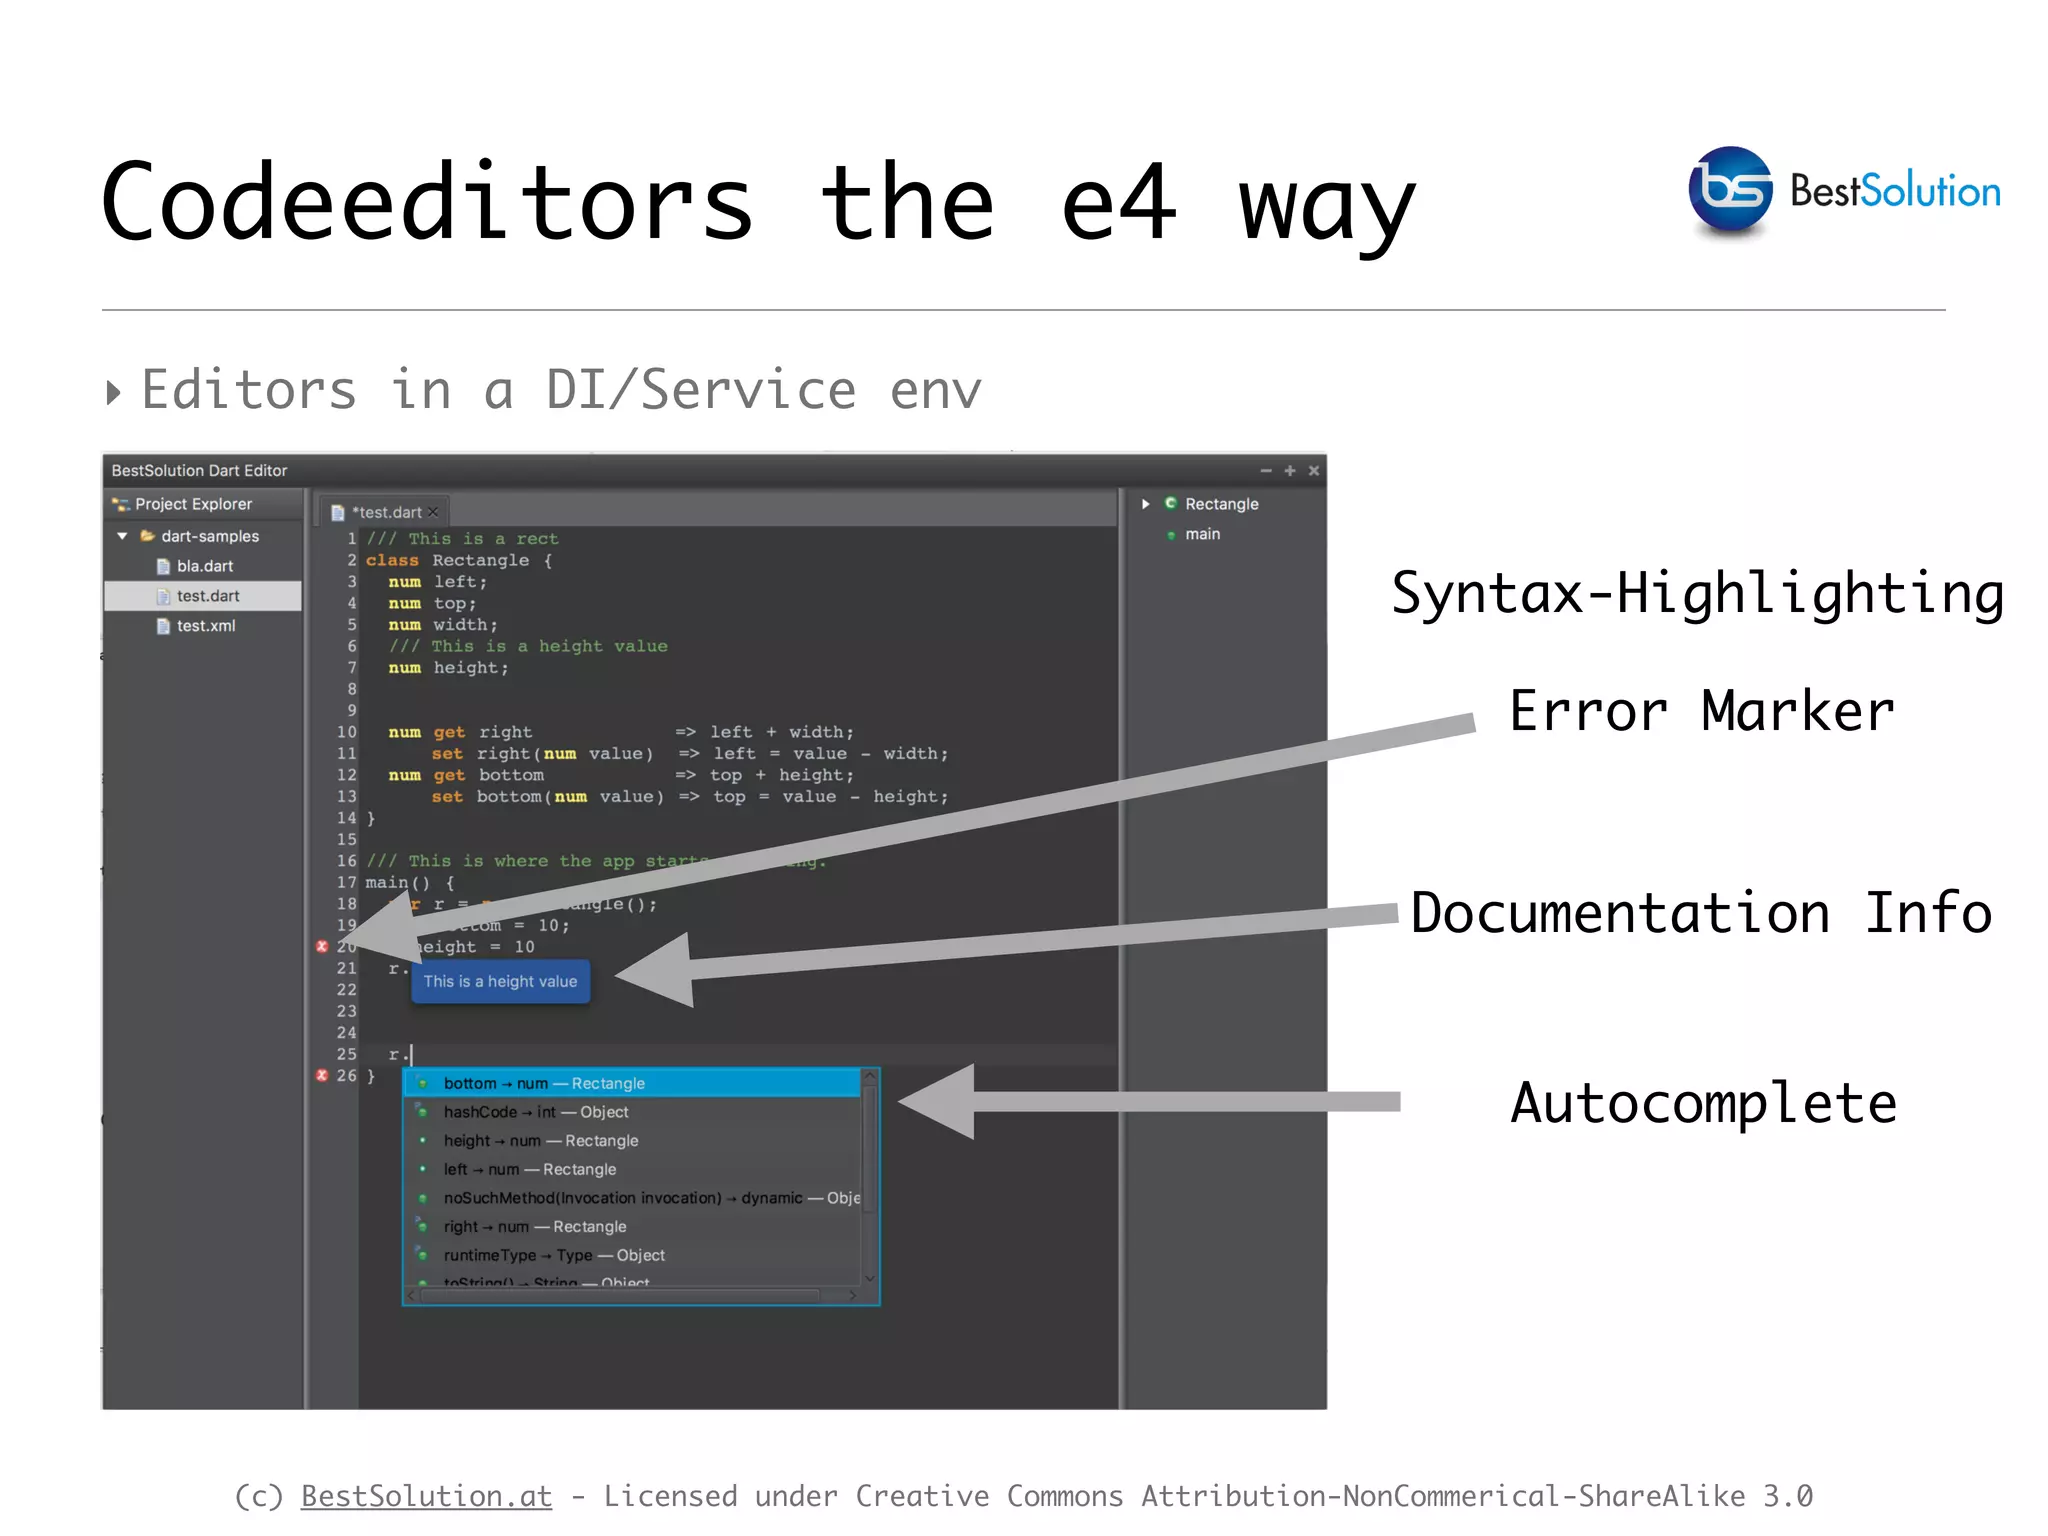2048x1536 pixels.
Task: Select the *test.dart editor tab
Action: 386,512
